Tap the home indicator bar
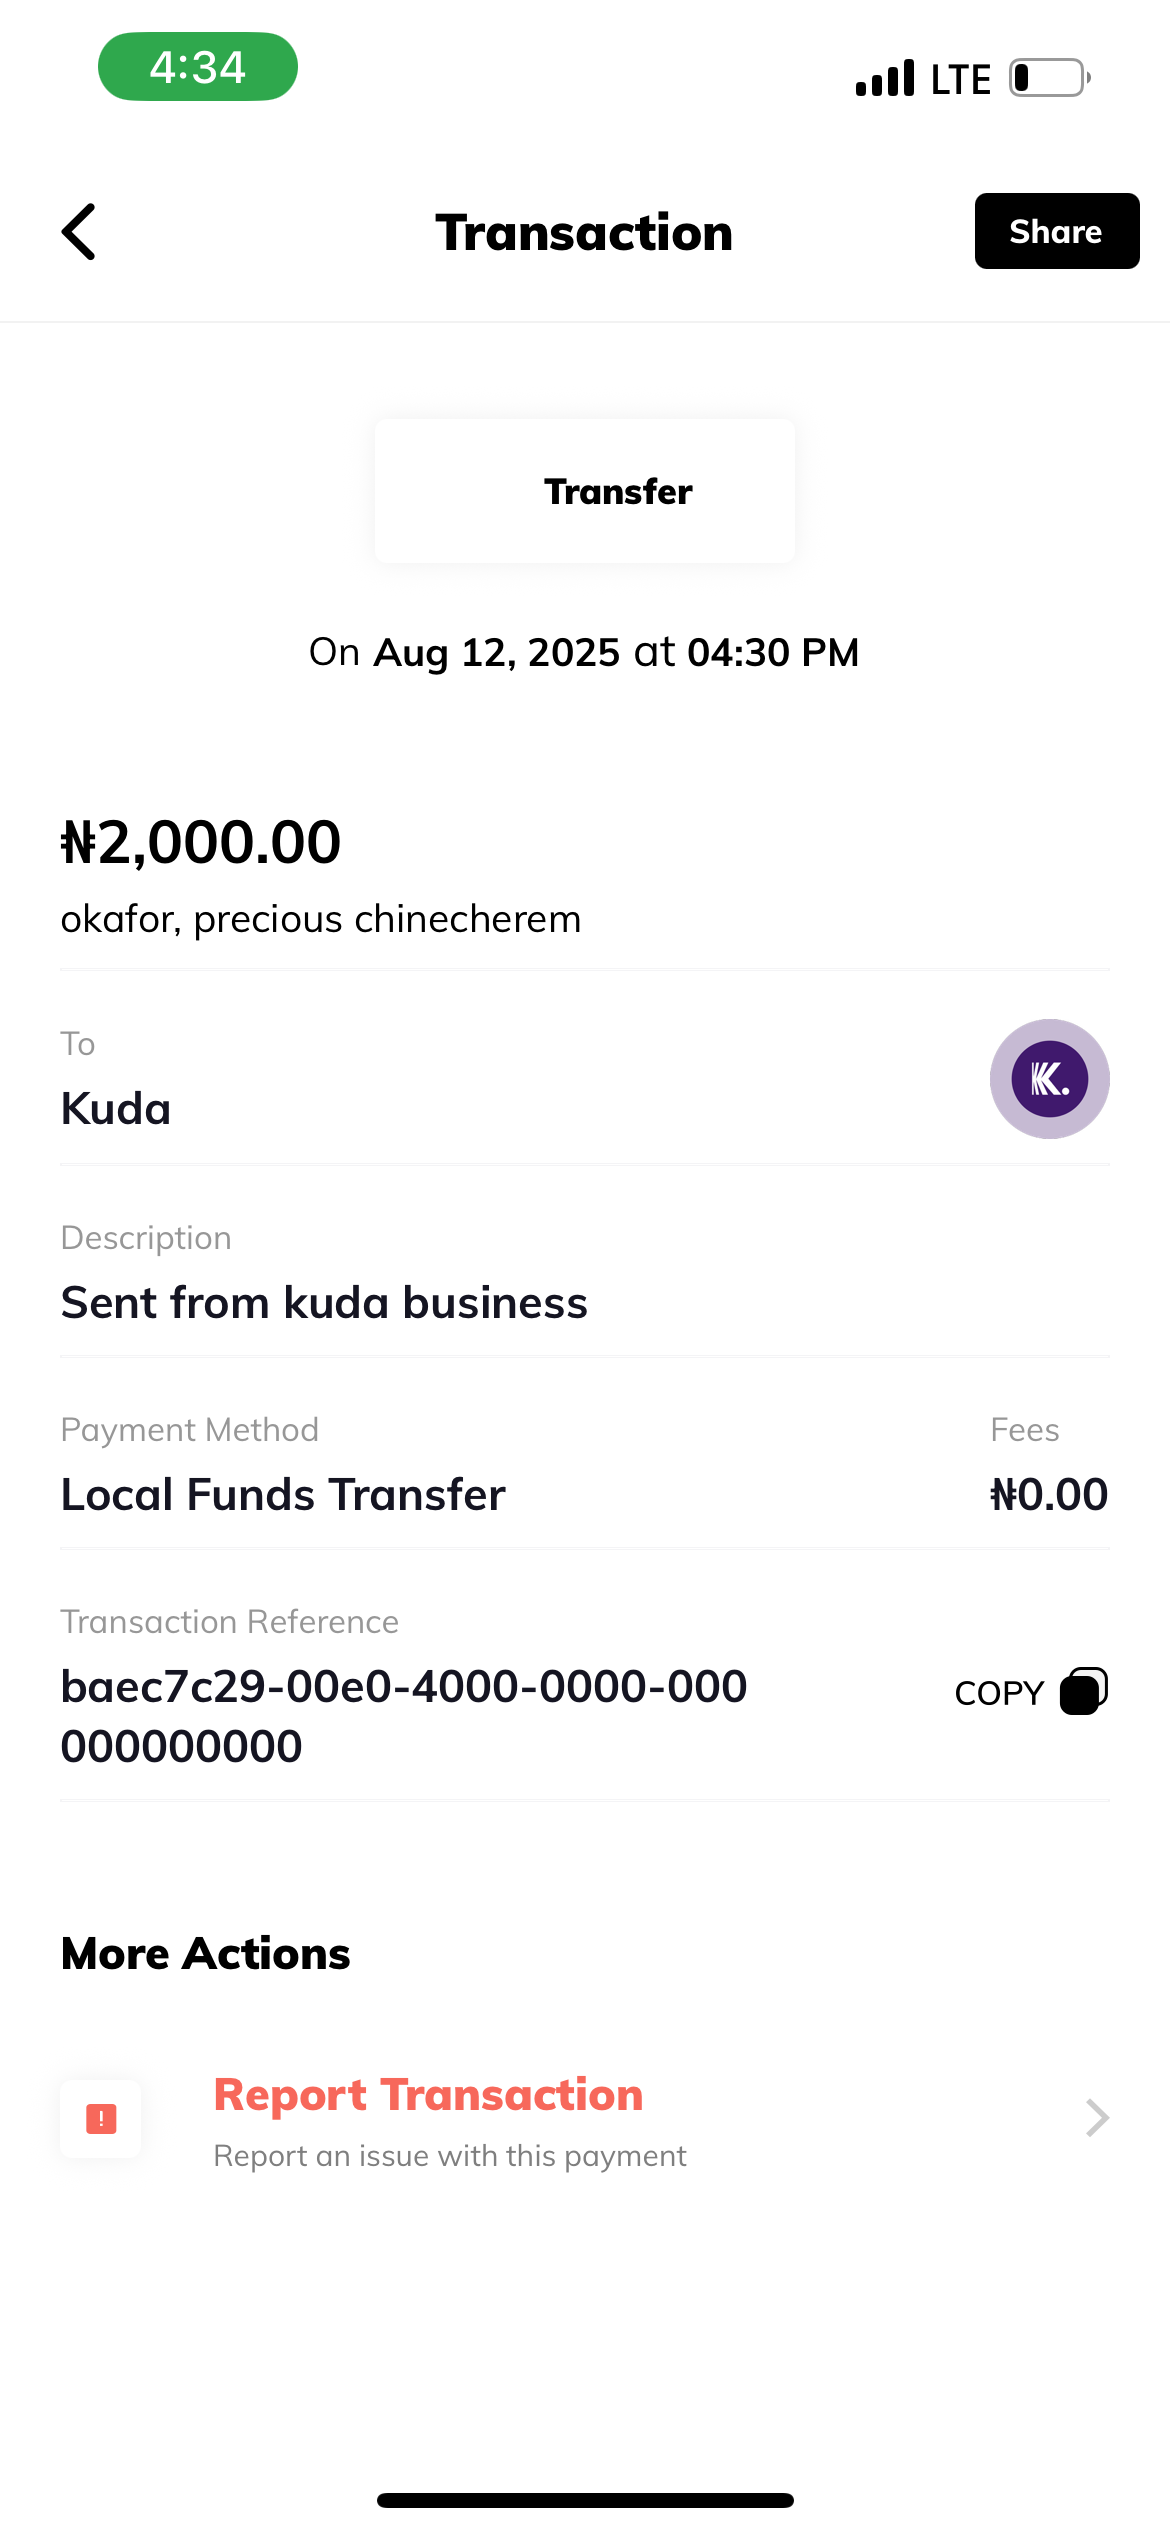1170x2532 pixels. 585,2500
